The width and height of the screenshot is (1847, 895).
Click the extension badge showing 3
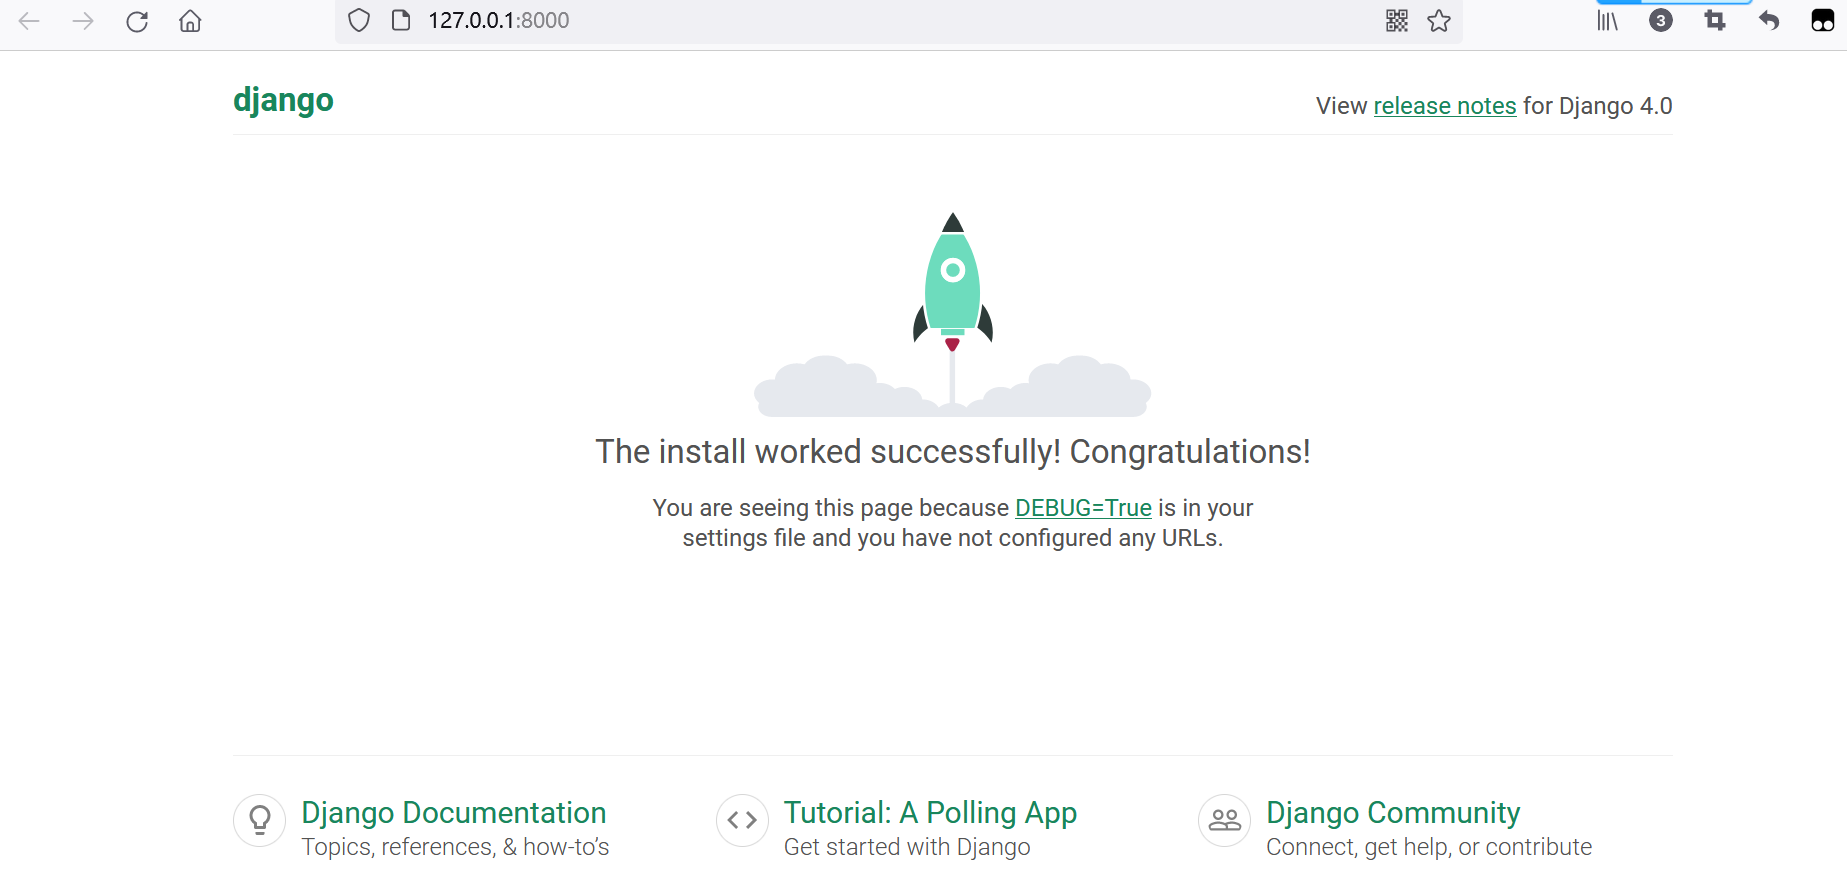(x=1661, y=20)
